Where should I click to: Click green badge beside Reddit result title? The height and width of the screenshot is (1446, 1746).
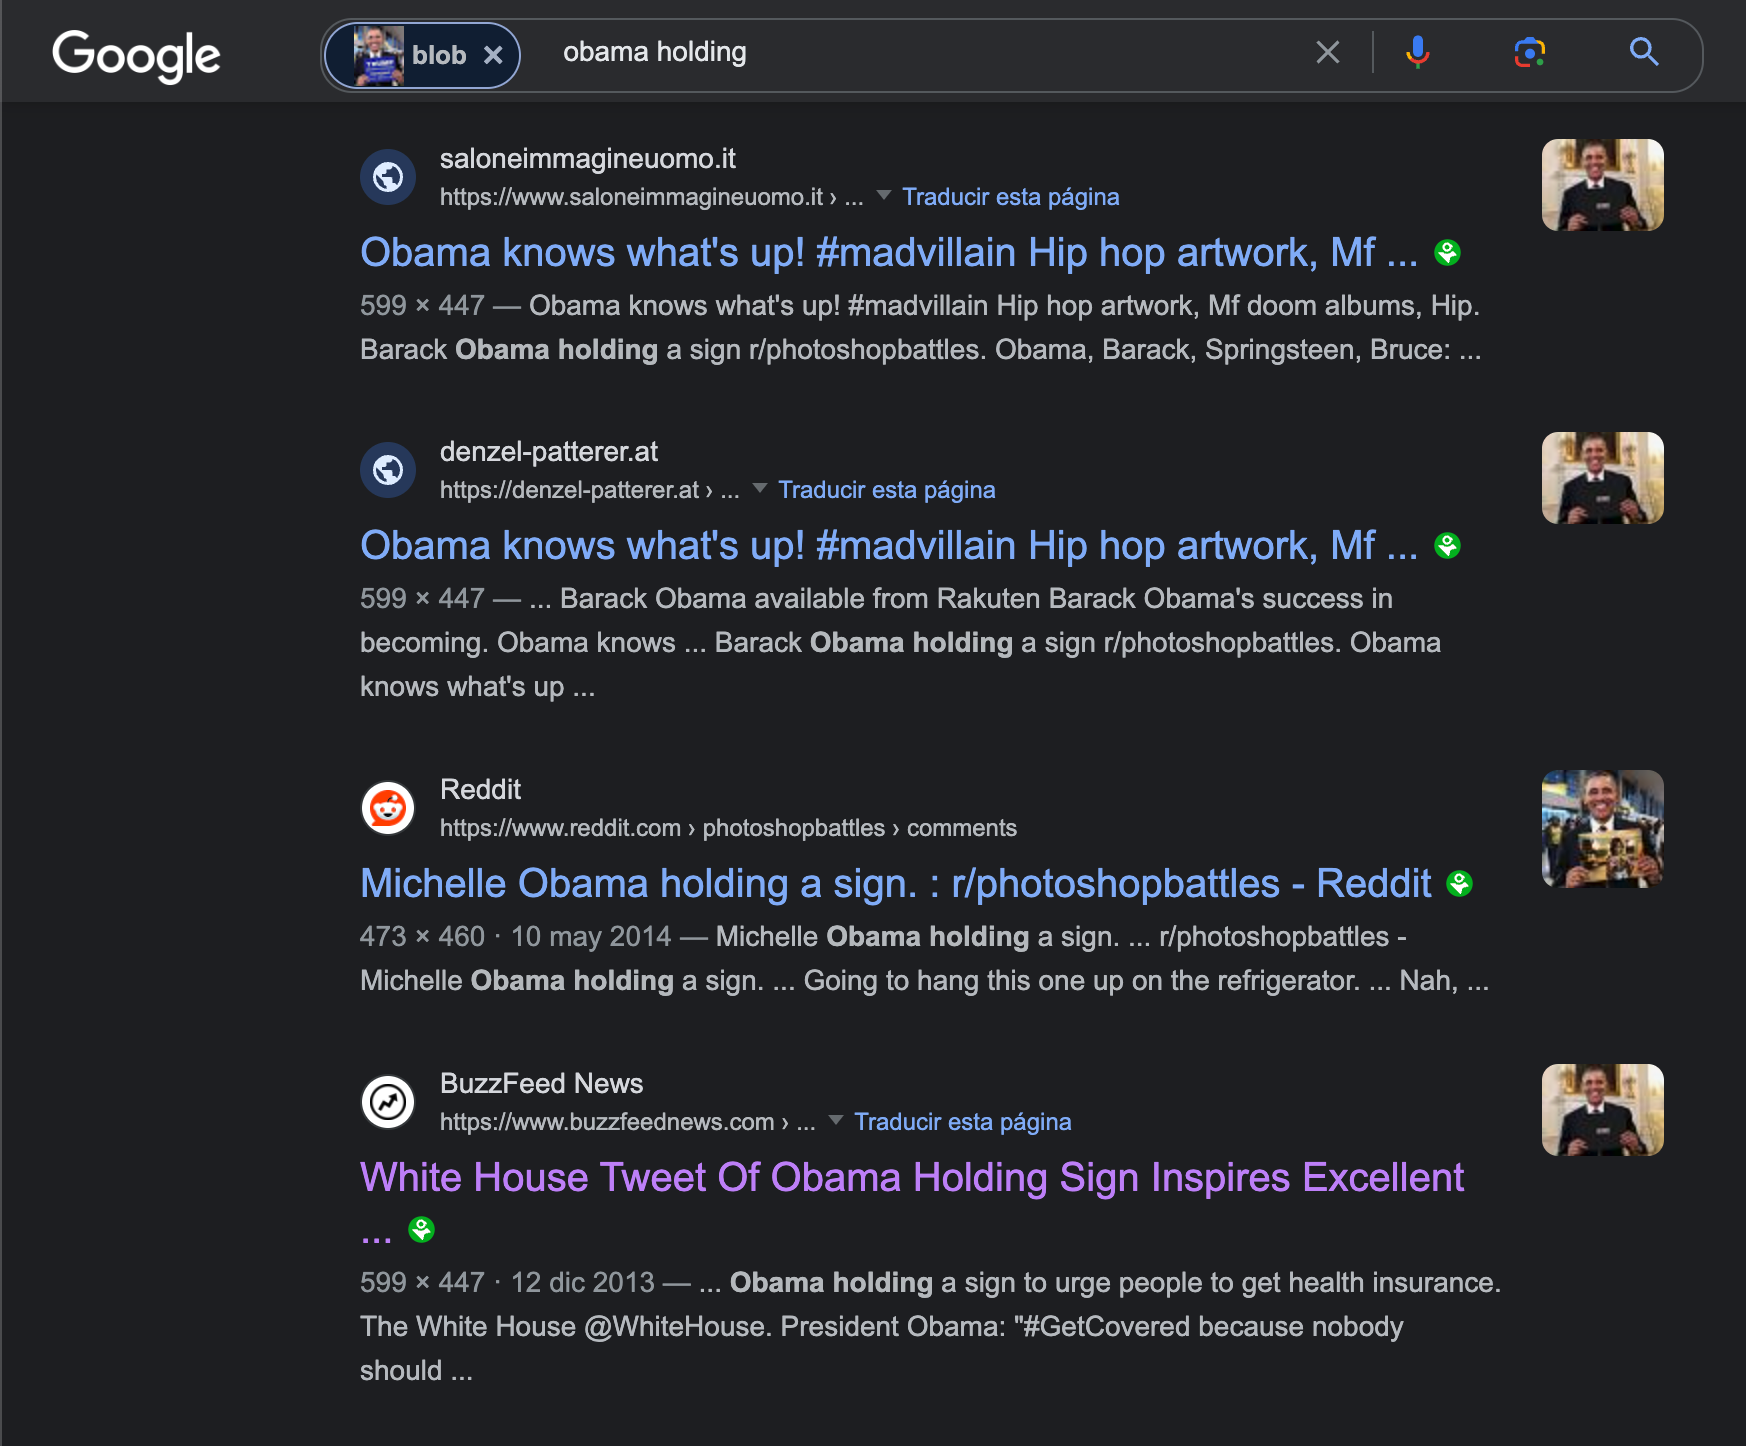(1460, 884)
